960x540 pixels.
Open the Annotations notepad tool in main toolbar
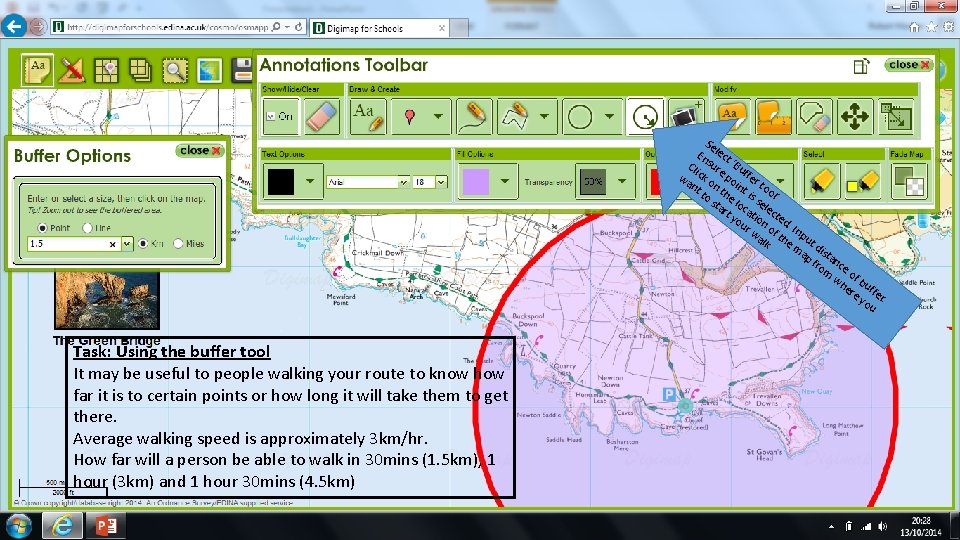(37, 70)
